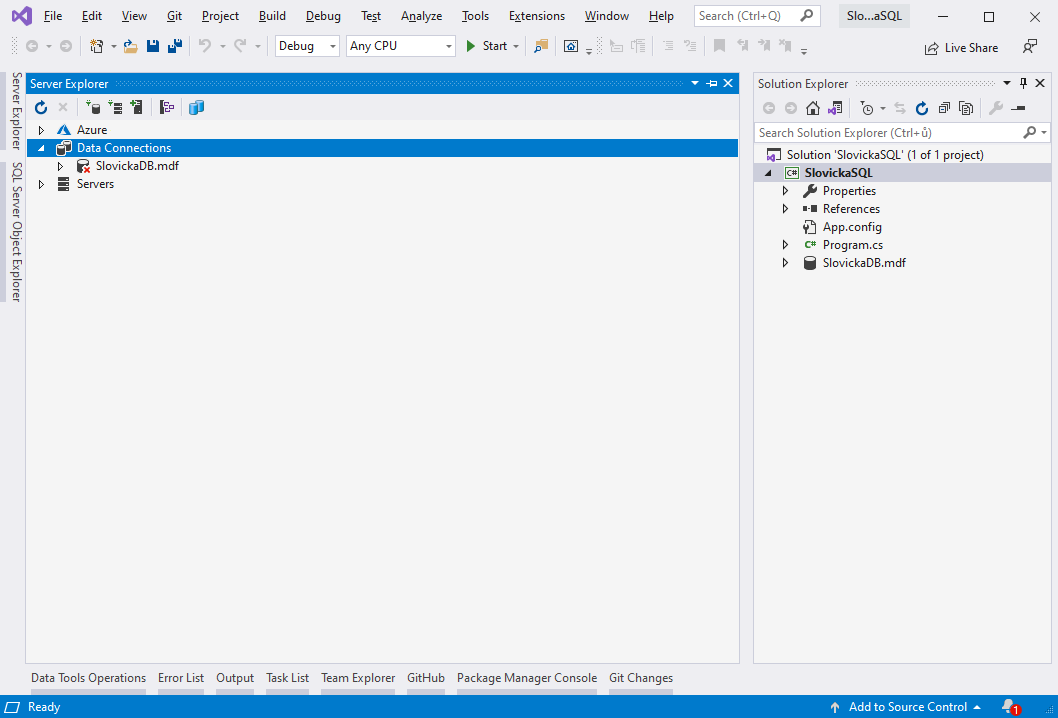Expand Program.cs in Solution Explorer
The width and height of the screenshot is (1058, 718).
pos(785,245)
